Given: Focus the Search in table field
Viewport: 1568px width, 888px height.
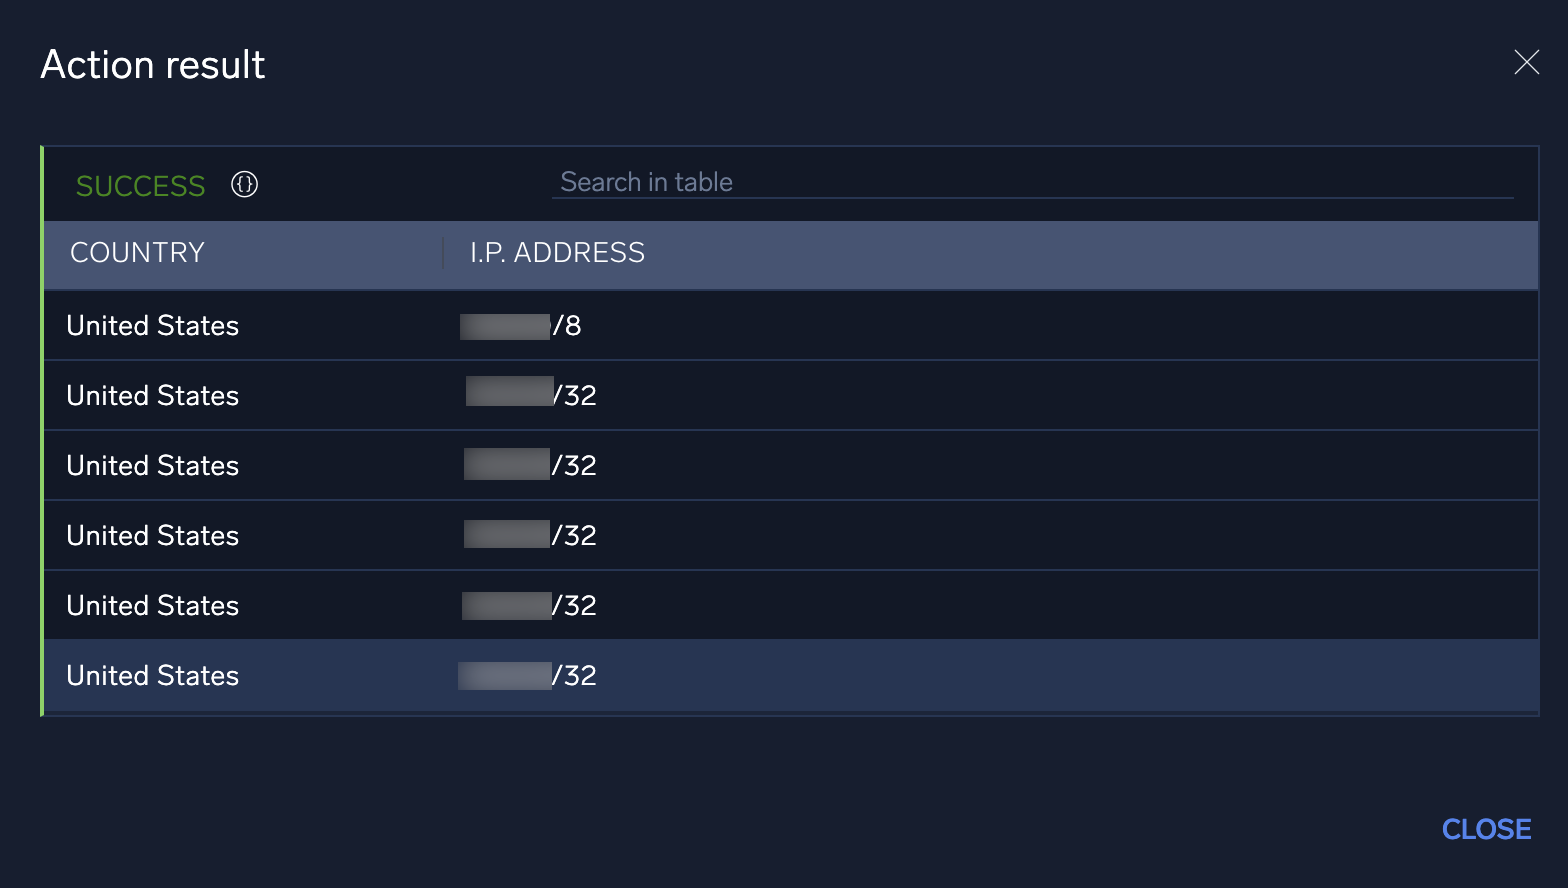Looking at the screenshot, I should (1030, 182).
